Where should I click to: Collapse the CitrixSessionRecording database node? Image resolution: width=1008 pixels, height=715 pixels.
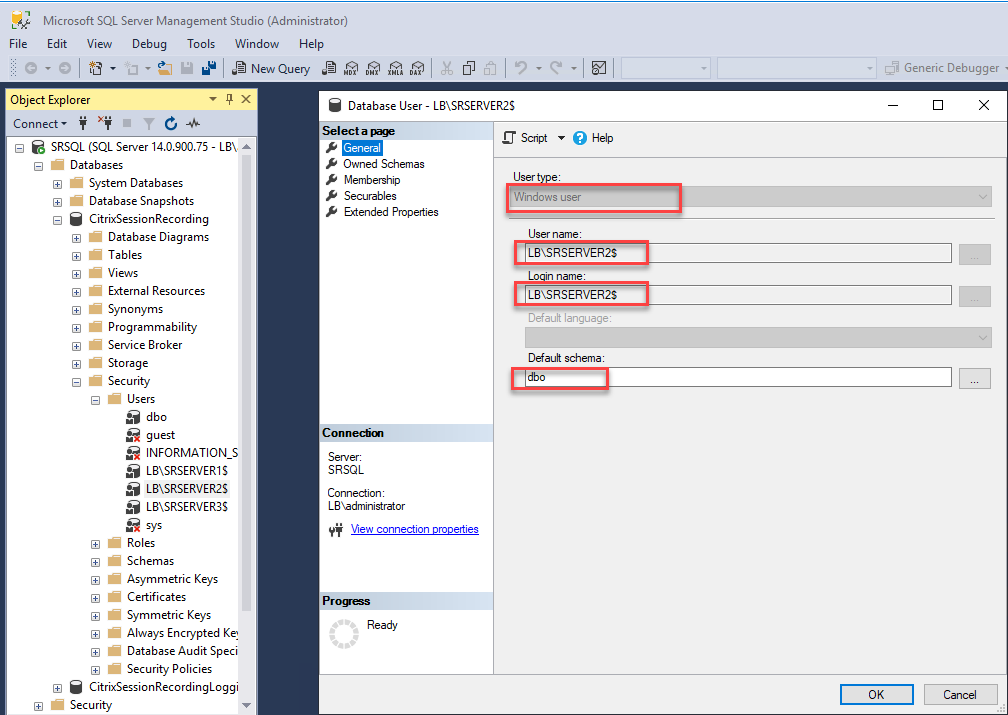[x=58, y=219]
